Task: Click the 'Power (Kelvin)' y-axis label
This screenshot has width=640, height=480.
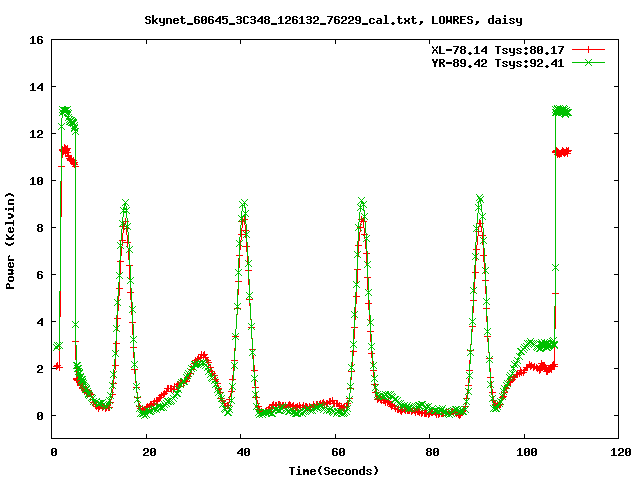Action: tap(10, 241)
